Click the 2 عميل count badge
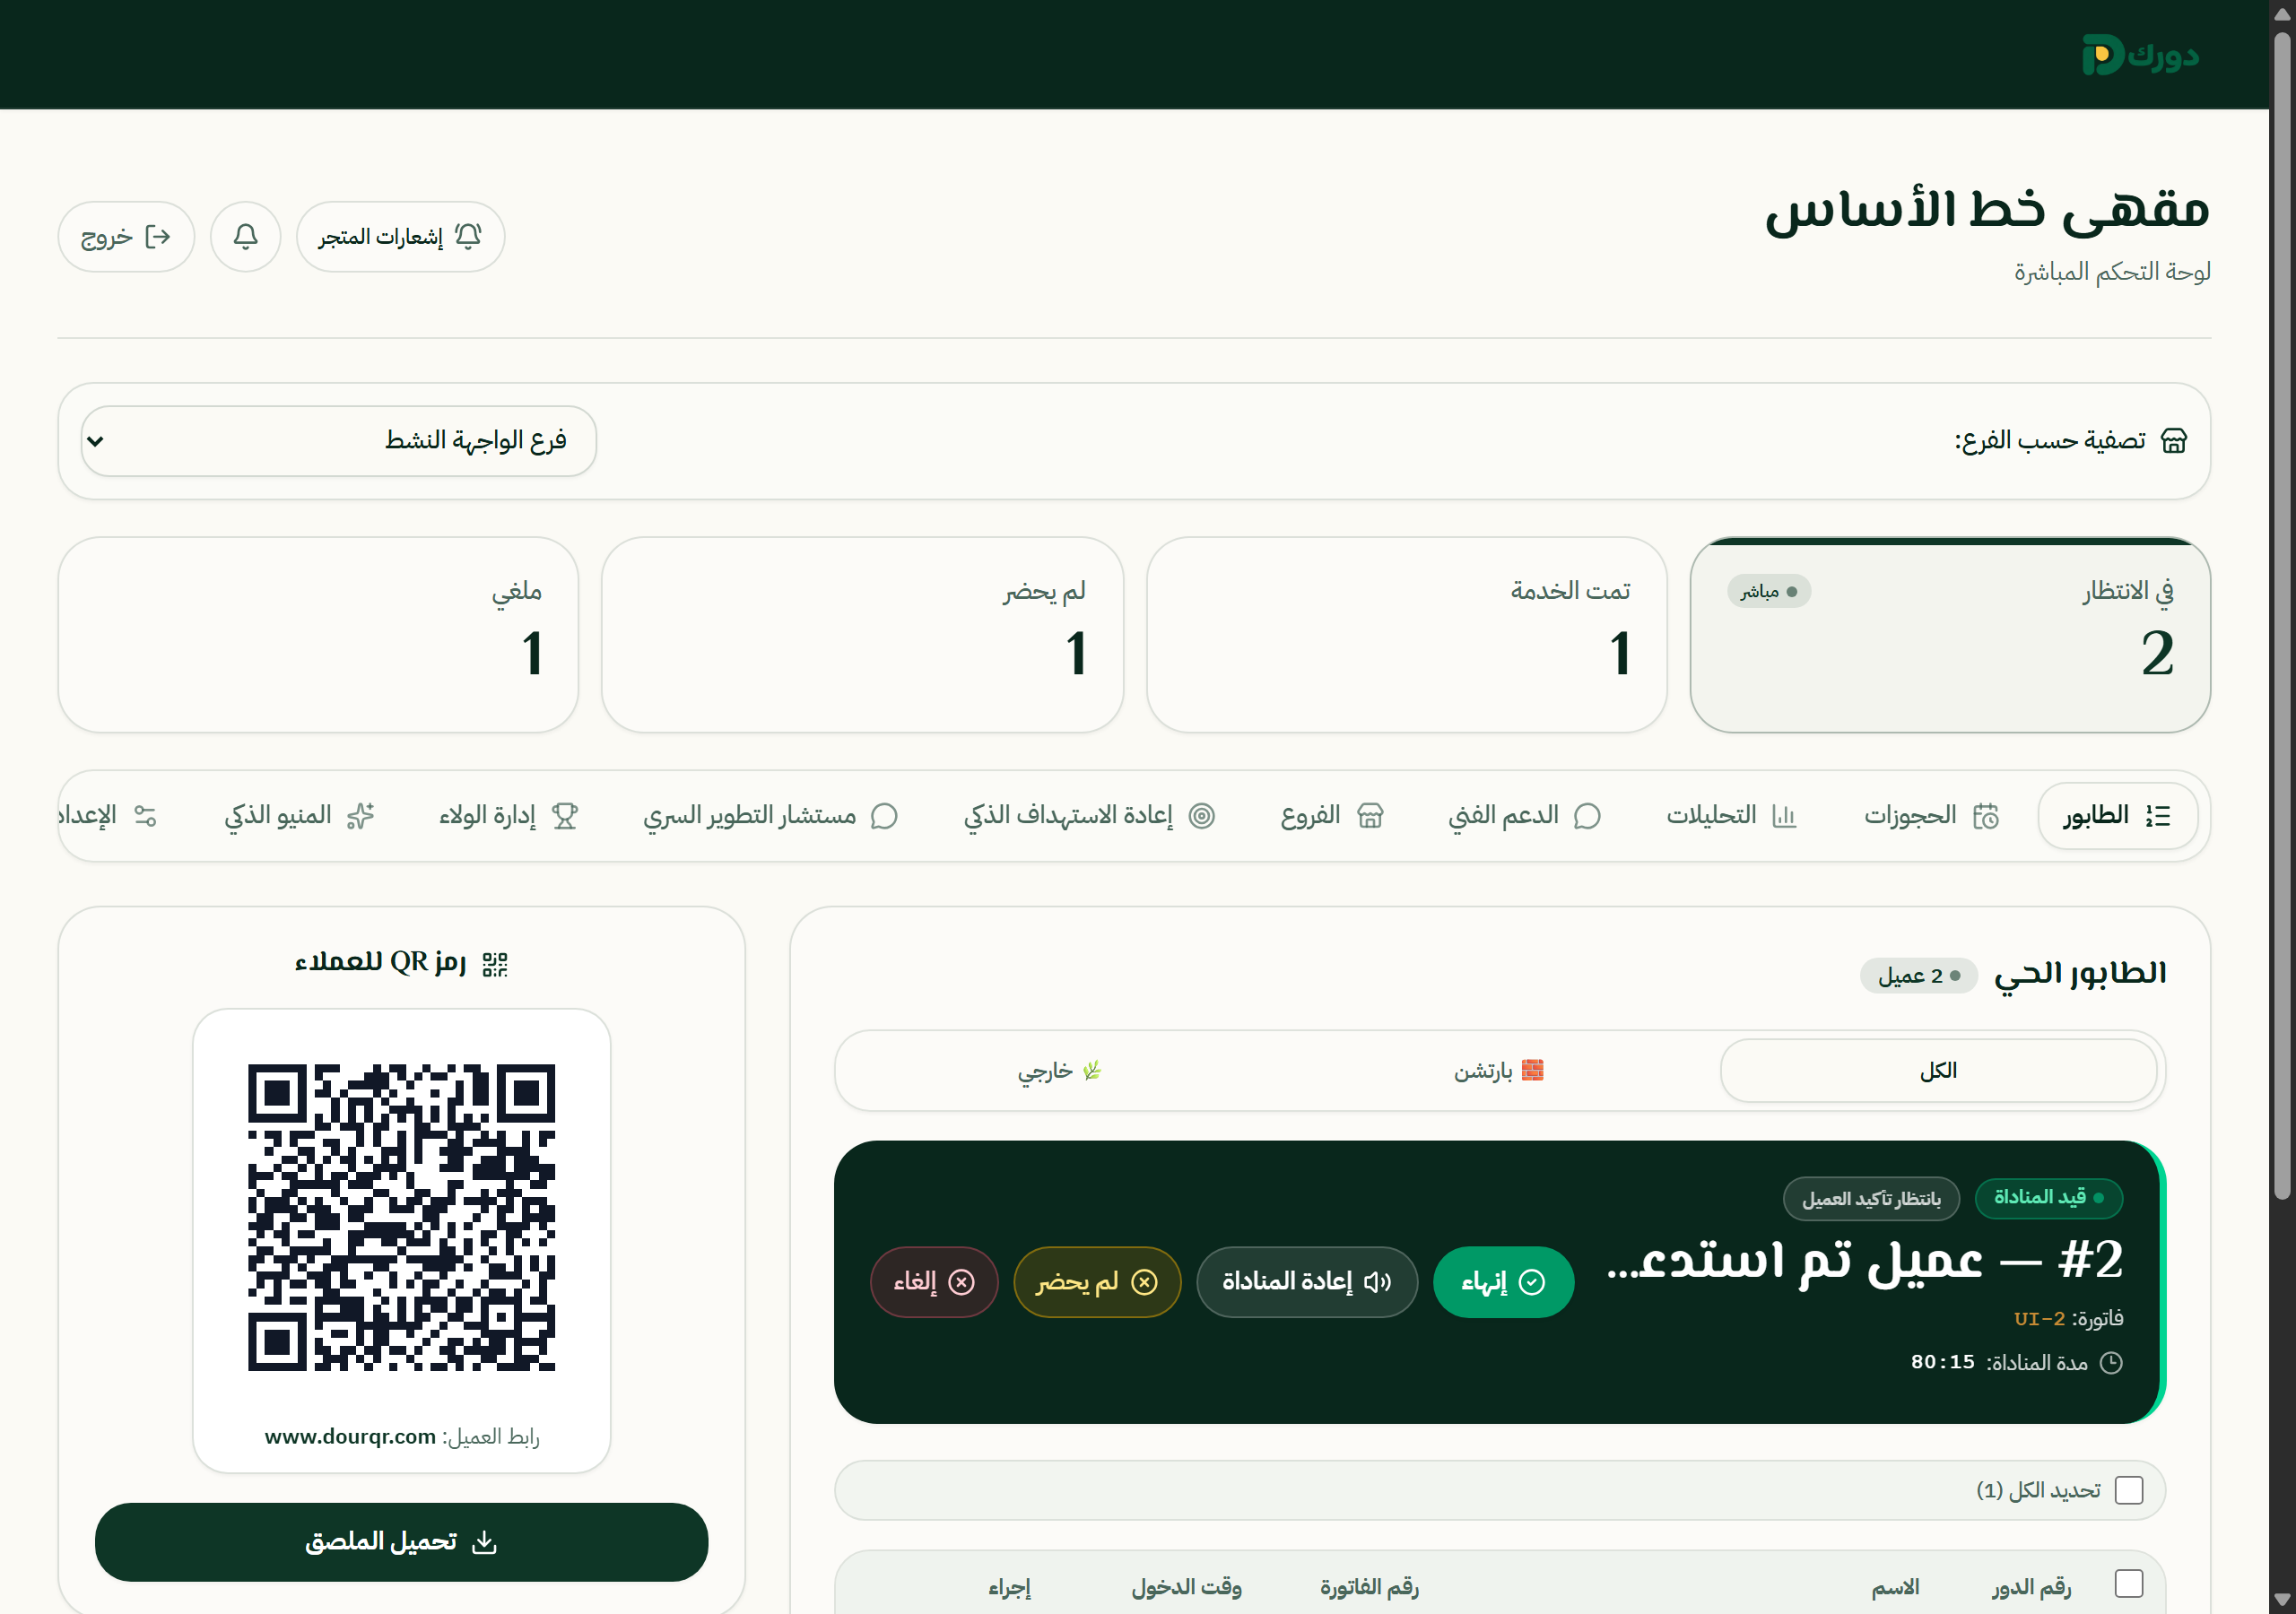This screenshot has height=1614, width=2296. point(1918,976)
